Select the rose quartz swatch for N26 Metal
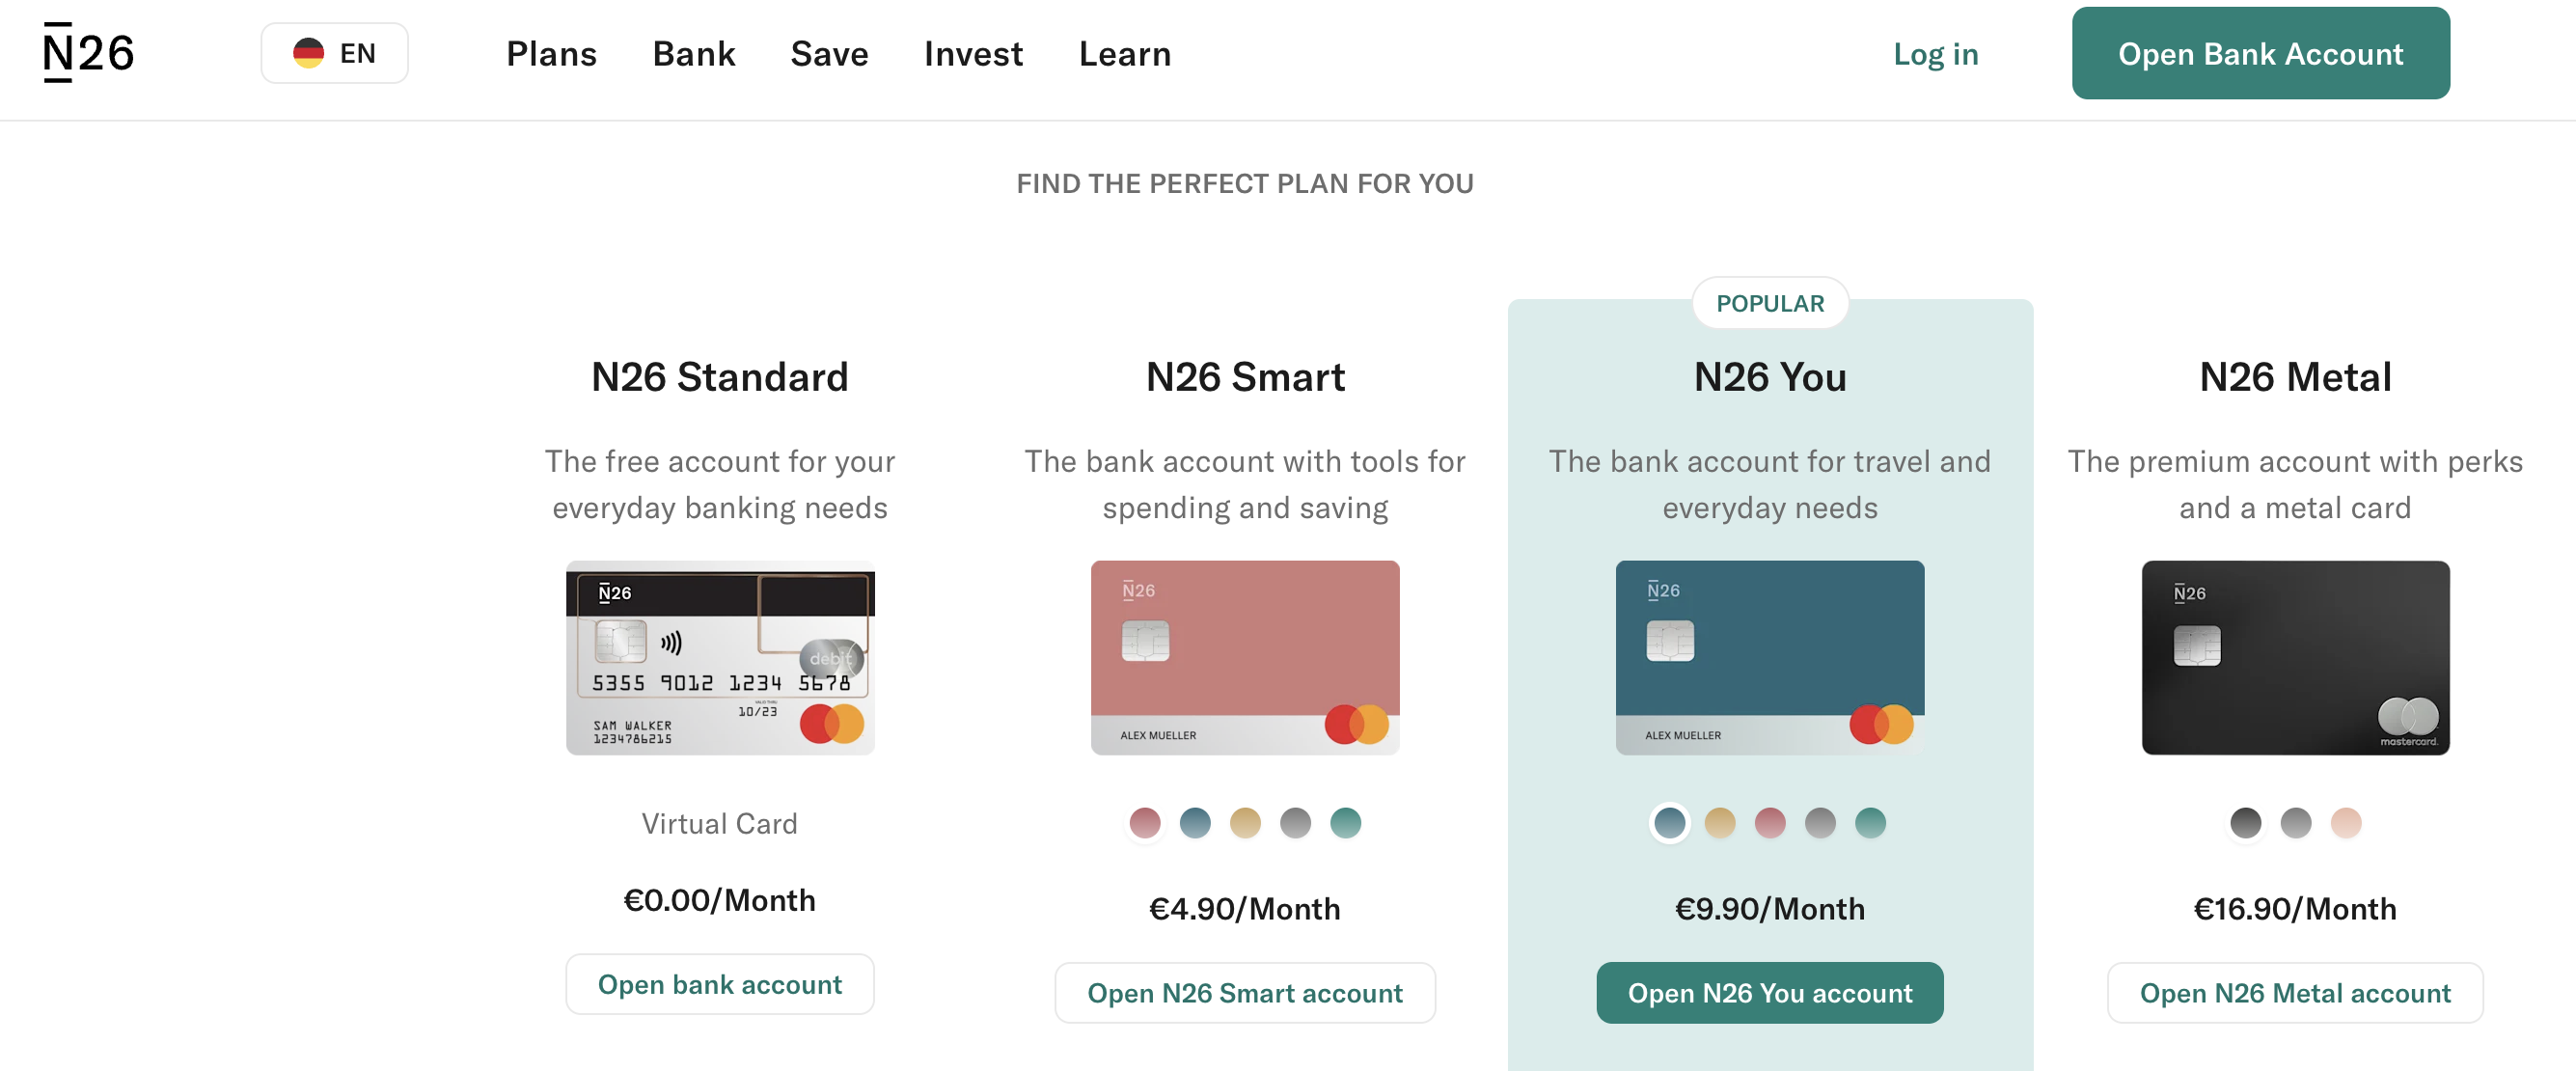This screenshot has width=2576, height=1071. point(2346,823)
